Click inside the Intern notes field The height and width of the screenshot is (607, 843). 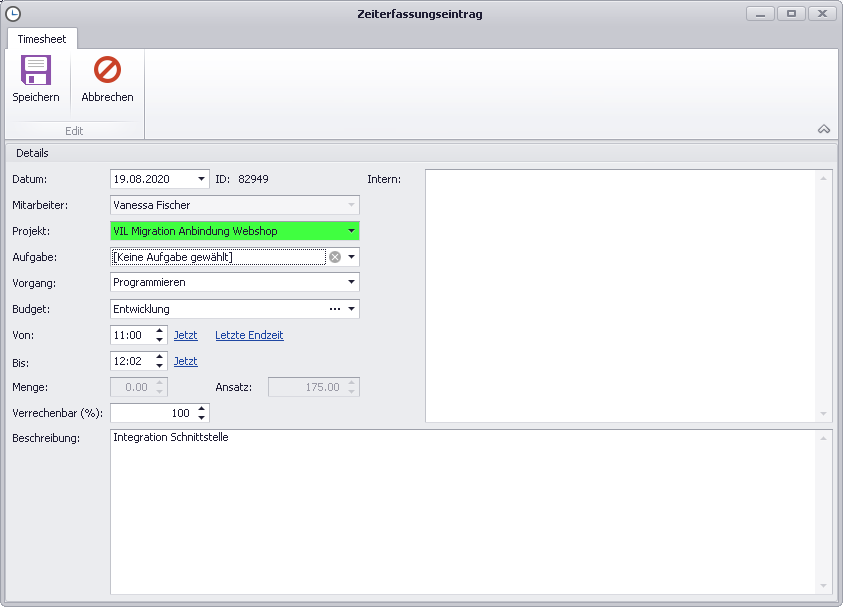620,295
